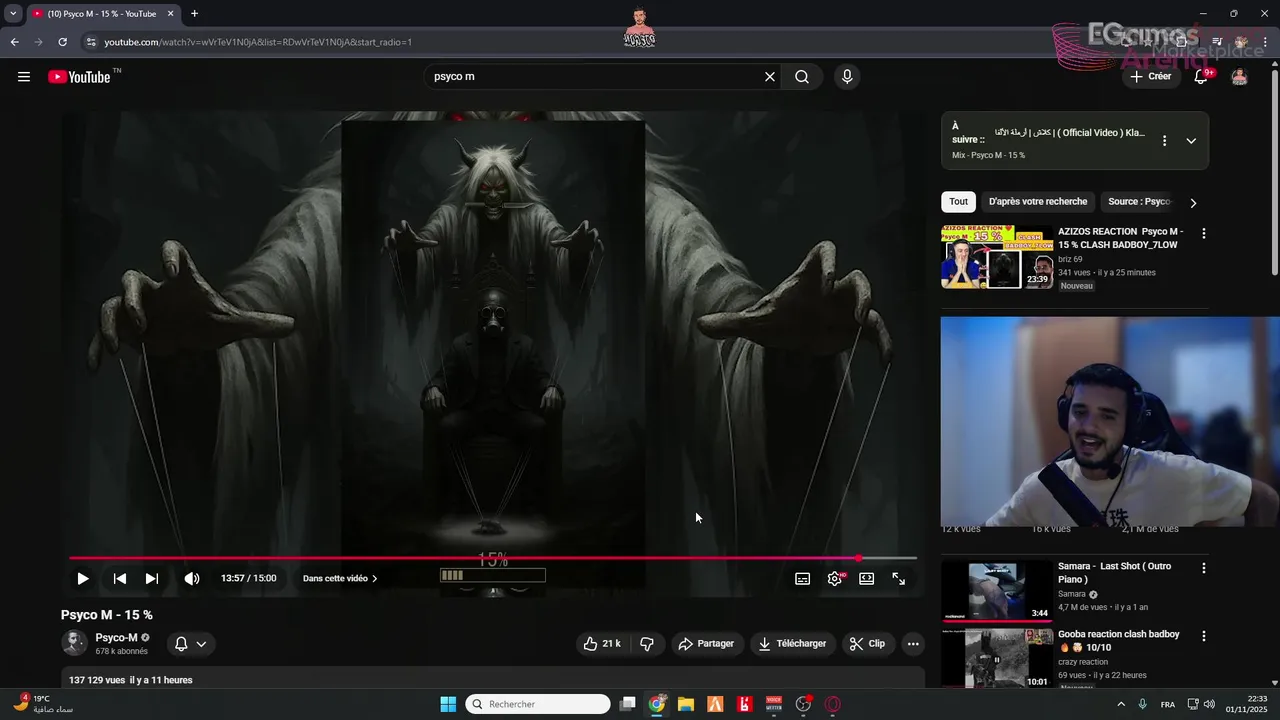This screenshot has height=720, width=1280.
Task: Open File Explorer from the taskbar
Action: pyautogui.click(x=686, y=704)
